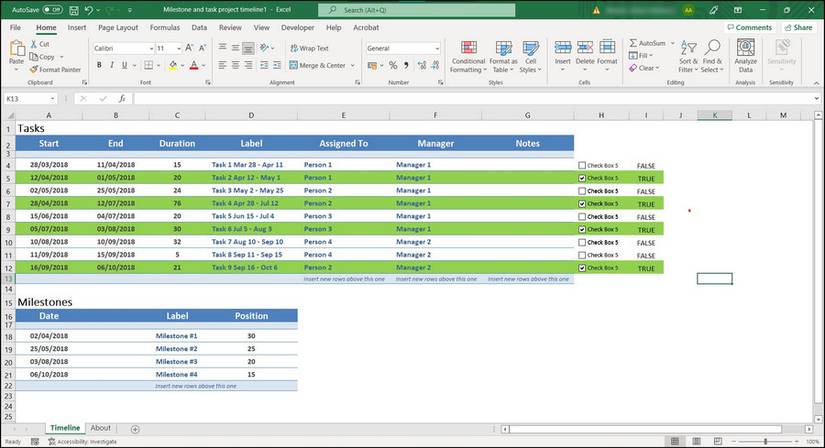825x448 pixels.
Task: Open the General number format dropdown
Action: click(437, 48)
